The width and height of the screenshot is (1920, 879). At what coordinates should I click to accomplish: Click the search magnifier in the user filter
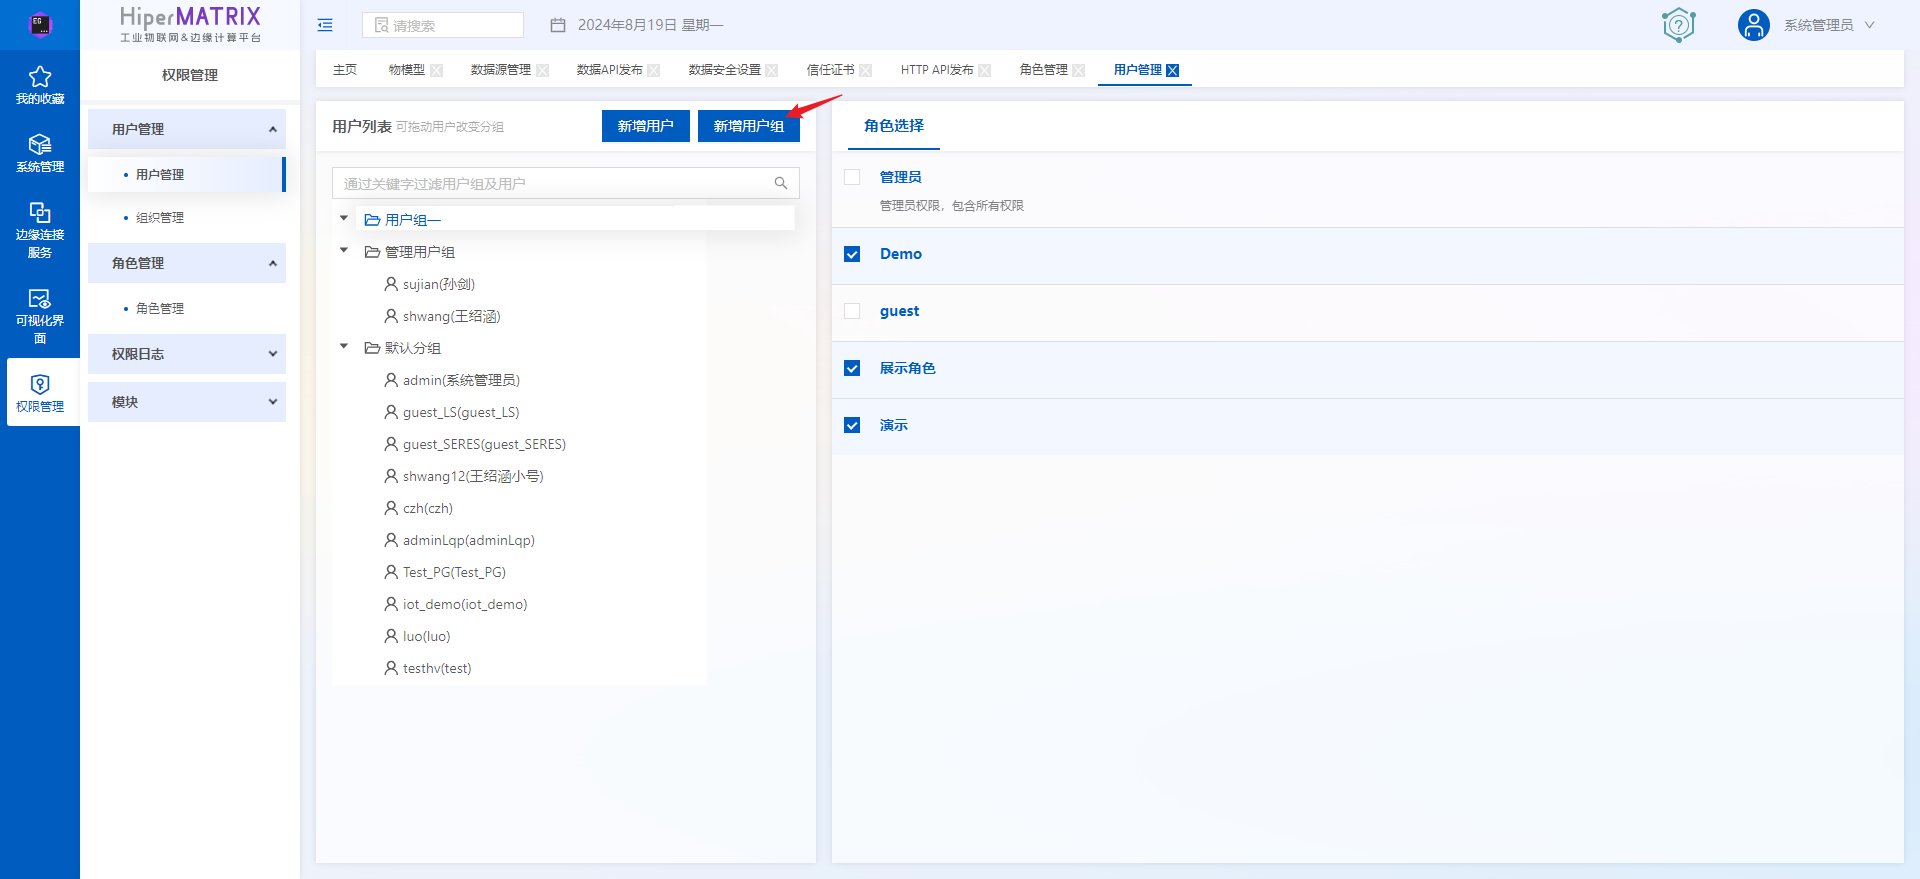781,183
